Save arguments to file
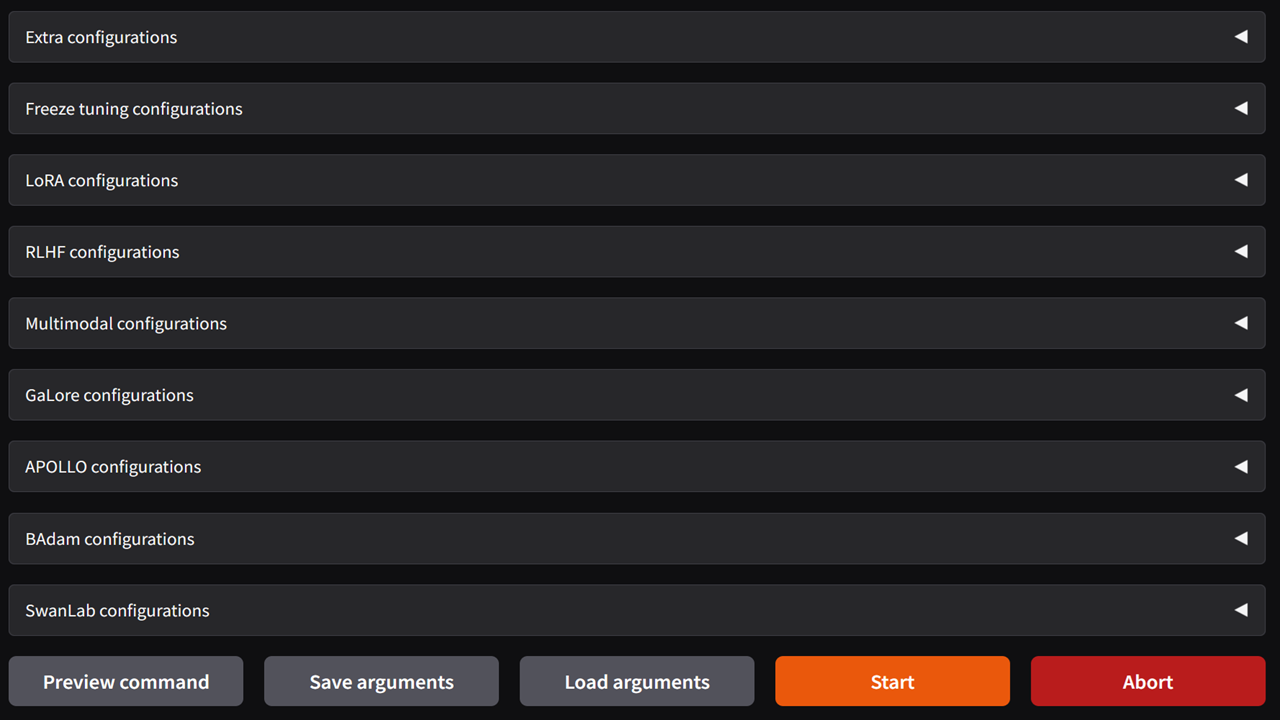This screenshot has width=1280, height=720. (x=381, y=681)
